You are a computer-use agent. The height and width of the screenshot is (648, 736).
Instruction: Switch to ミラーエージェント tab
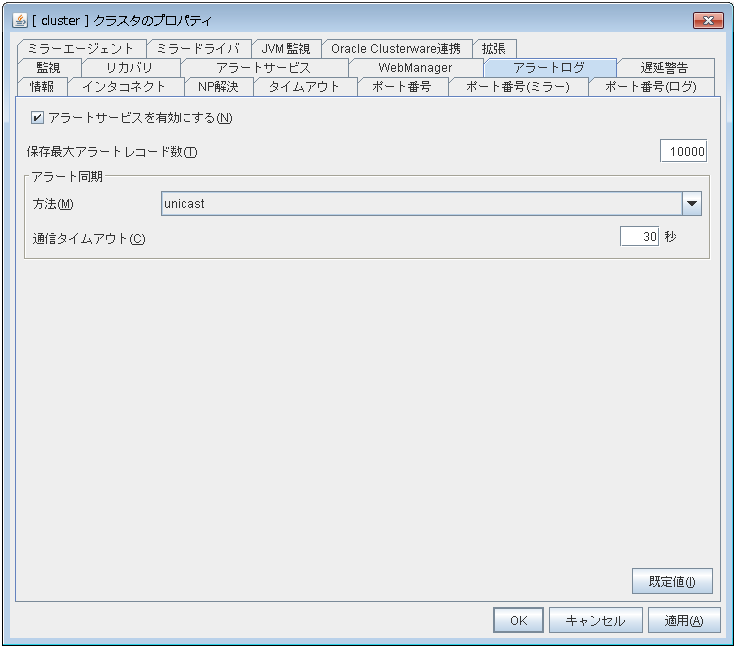pyautogui.click(x=81, y=49)
